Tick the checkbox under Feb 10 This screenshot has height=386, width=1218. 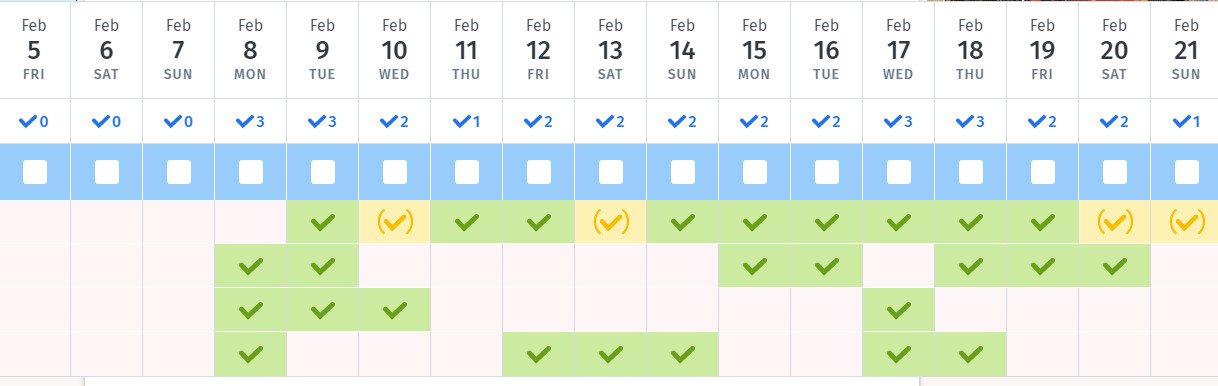pos(395,172)
